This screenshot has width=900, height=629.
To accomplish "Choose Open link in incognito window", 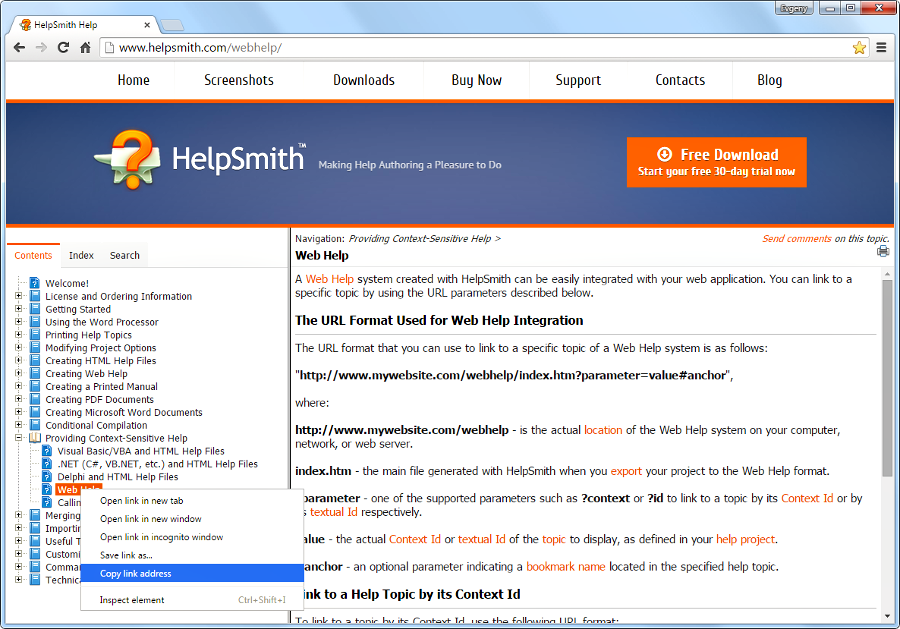I will pyautogui.click(x=192, y=537).
